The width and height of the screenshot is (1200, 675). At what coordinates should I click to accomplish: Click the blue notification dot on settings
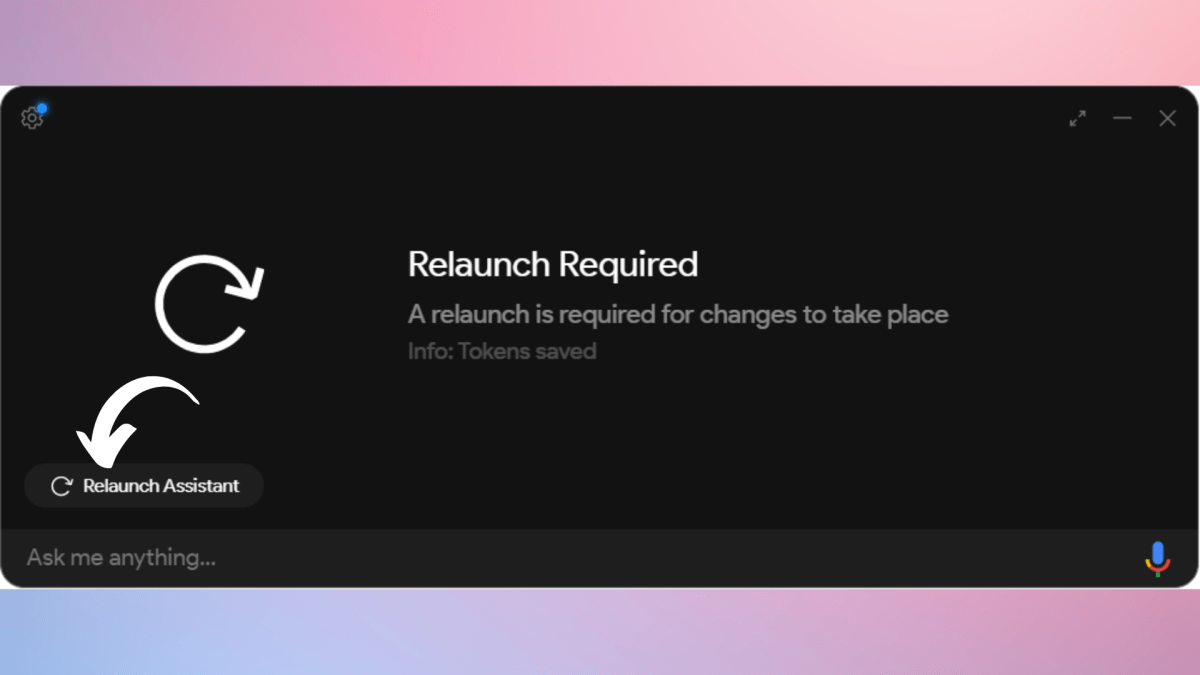42,108
